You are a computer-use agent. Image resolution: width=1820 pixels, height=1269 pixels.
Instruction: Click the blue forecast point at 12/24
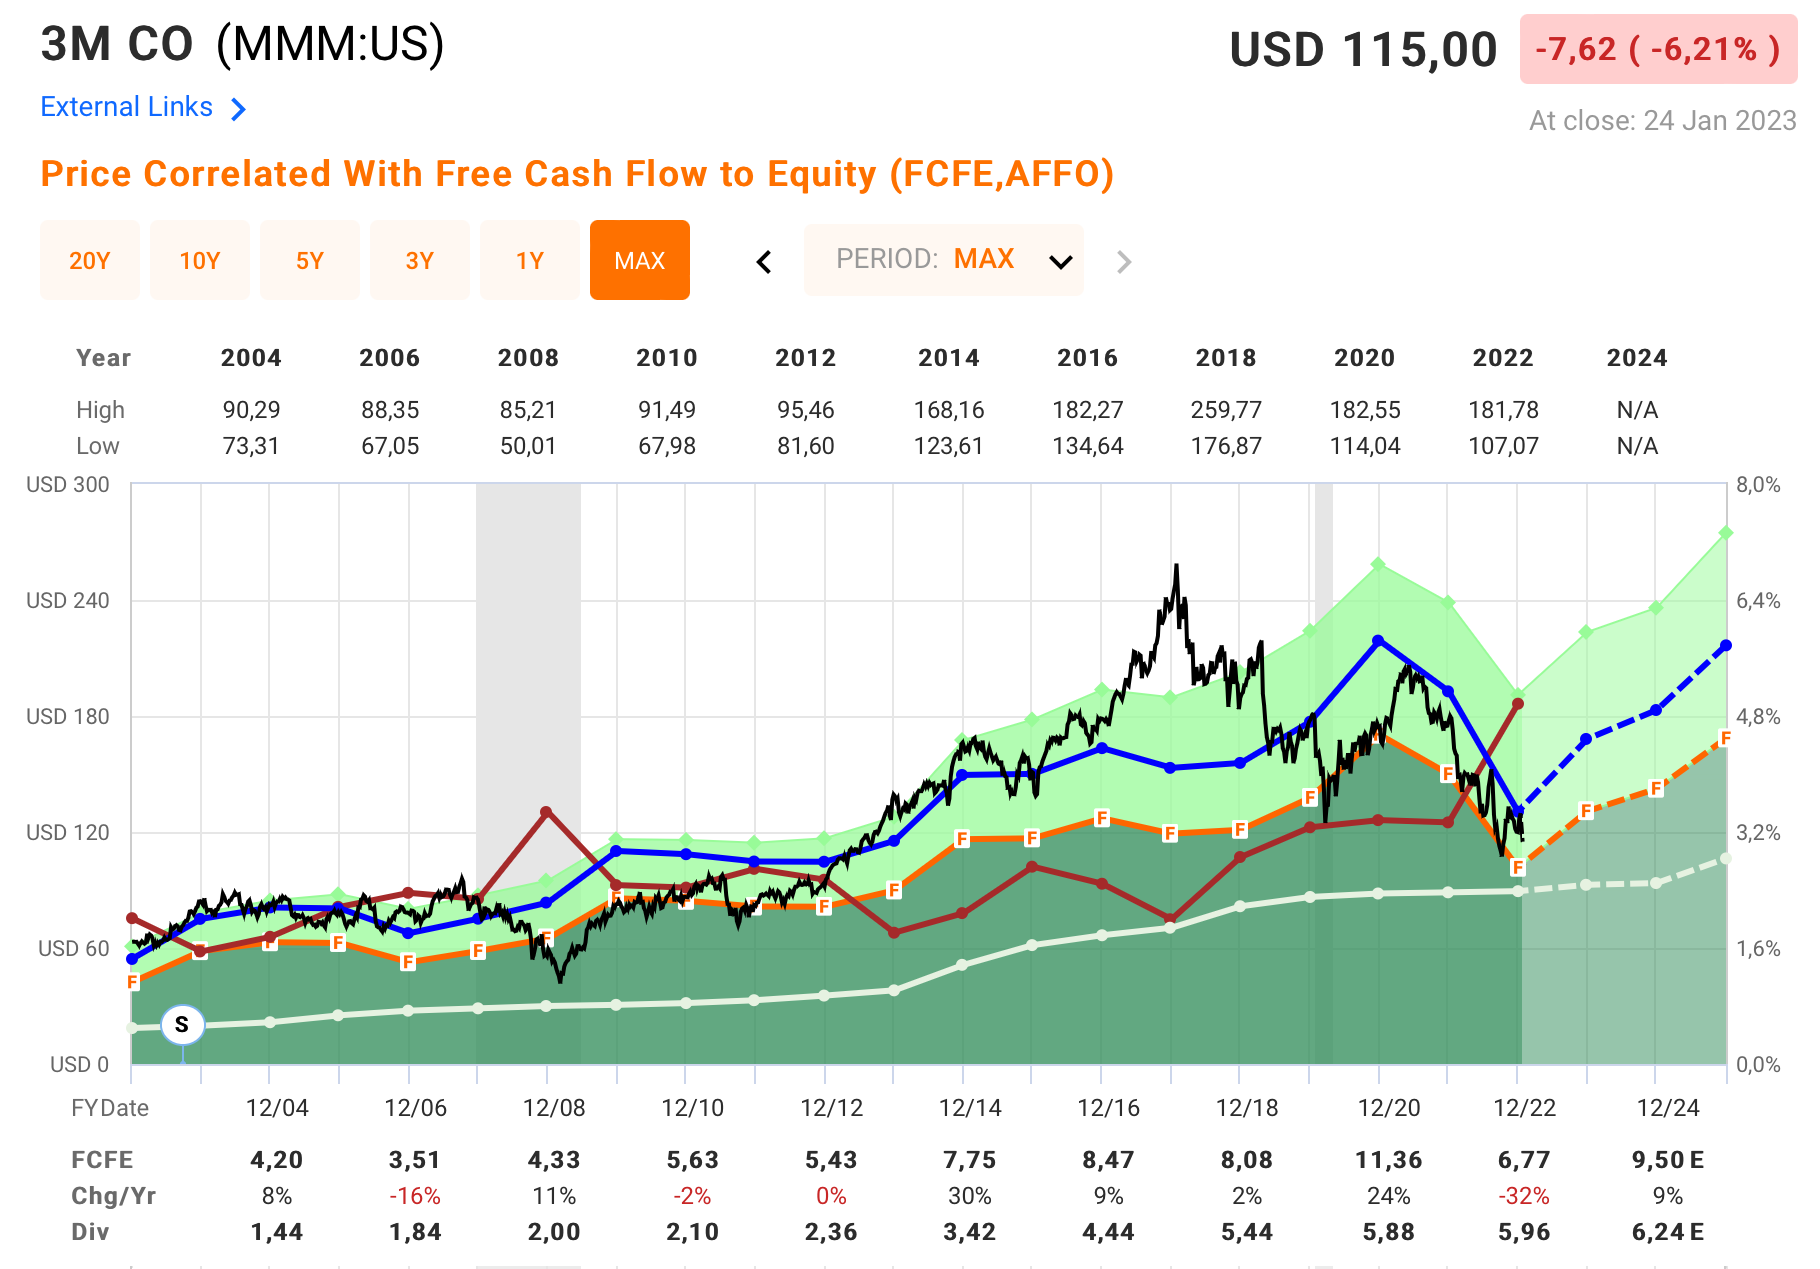pos(1656,710)
